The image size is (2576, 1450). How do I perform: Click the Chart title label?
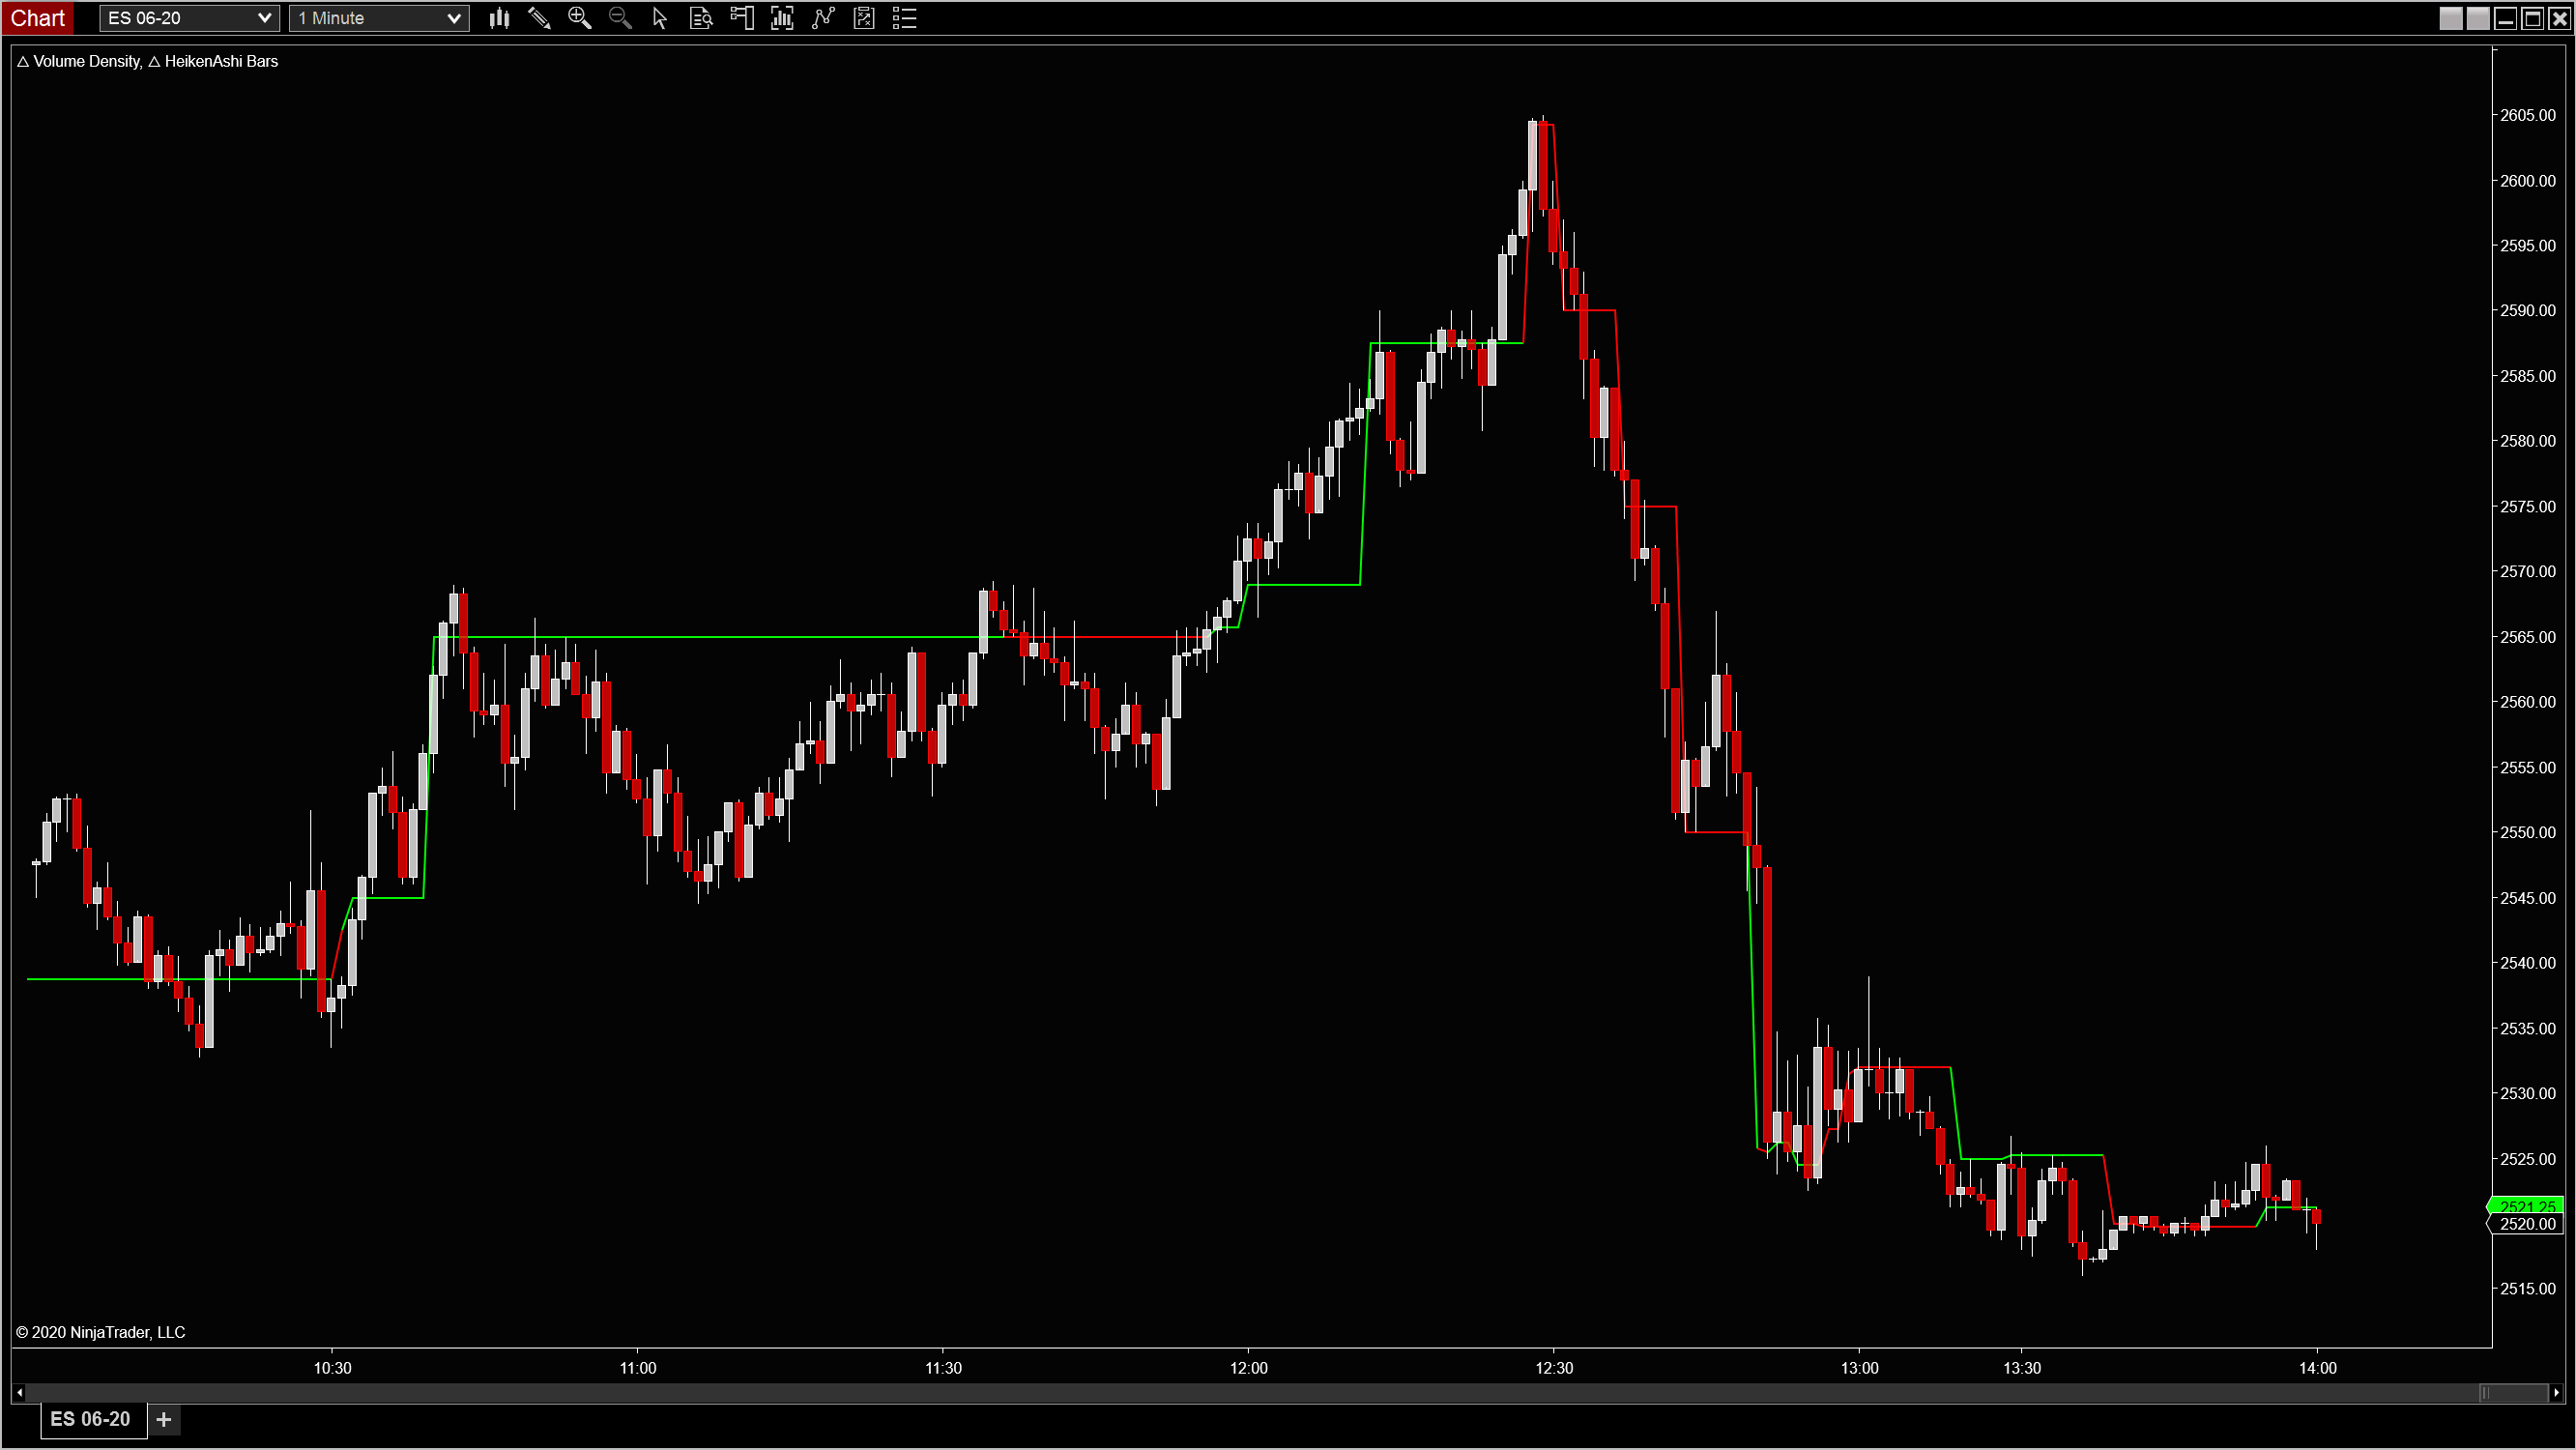point(38,18)
